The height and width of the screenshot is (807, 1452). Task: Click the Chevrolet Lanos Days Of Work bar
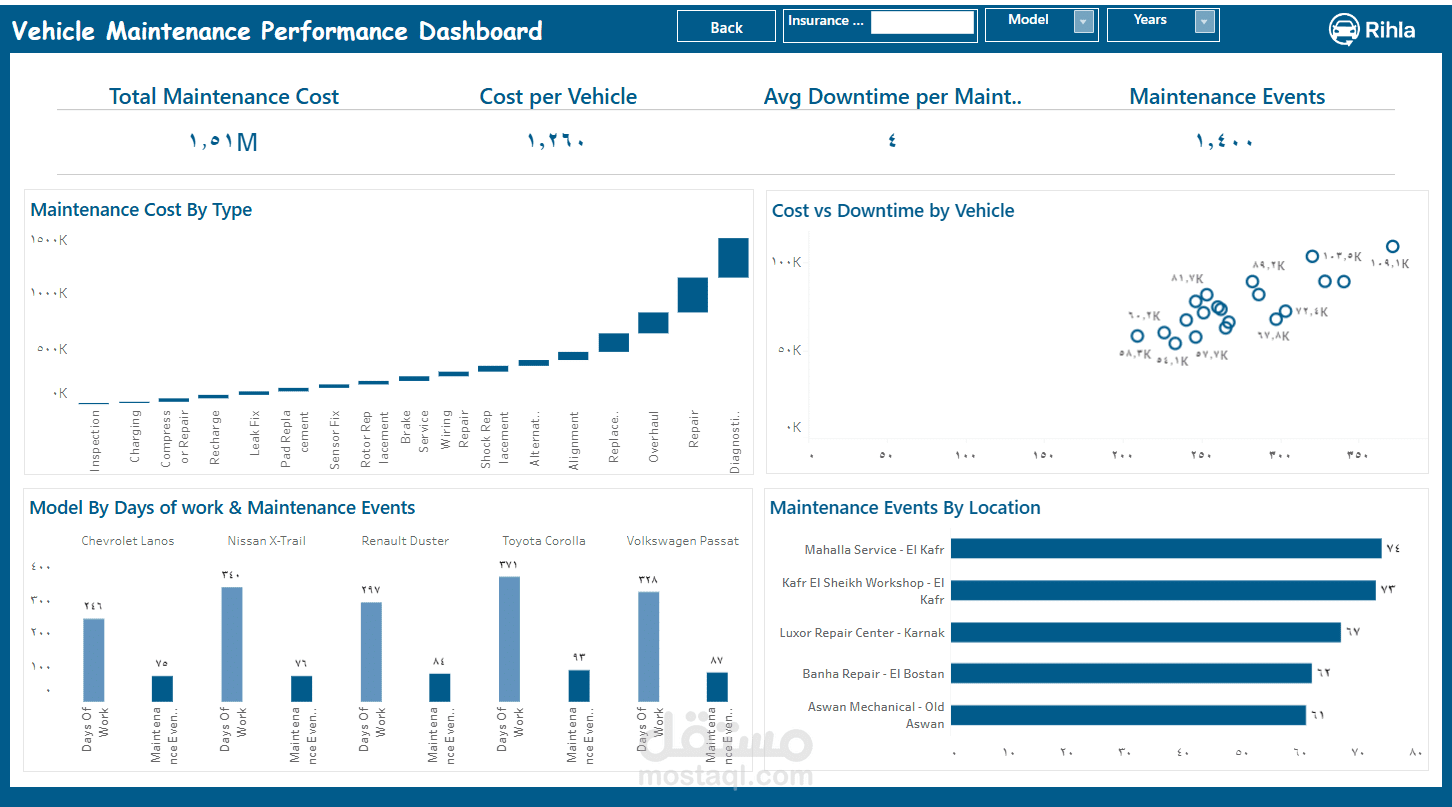(94, 660)
